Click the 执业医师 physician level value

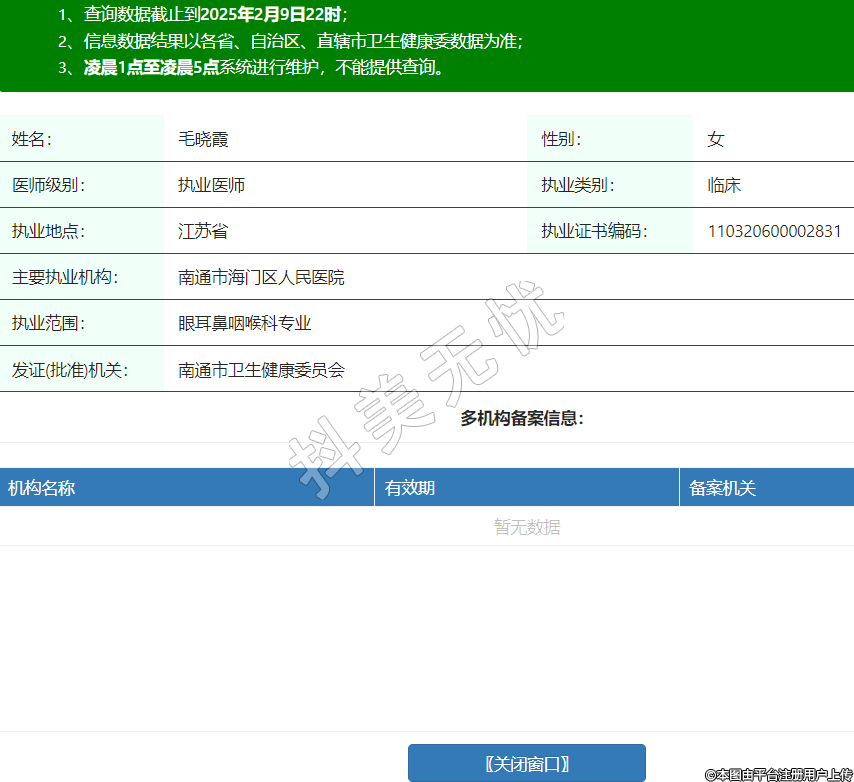click(211, 185)
